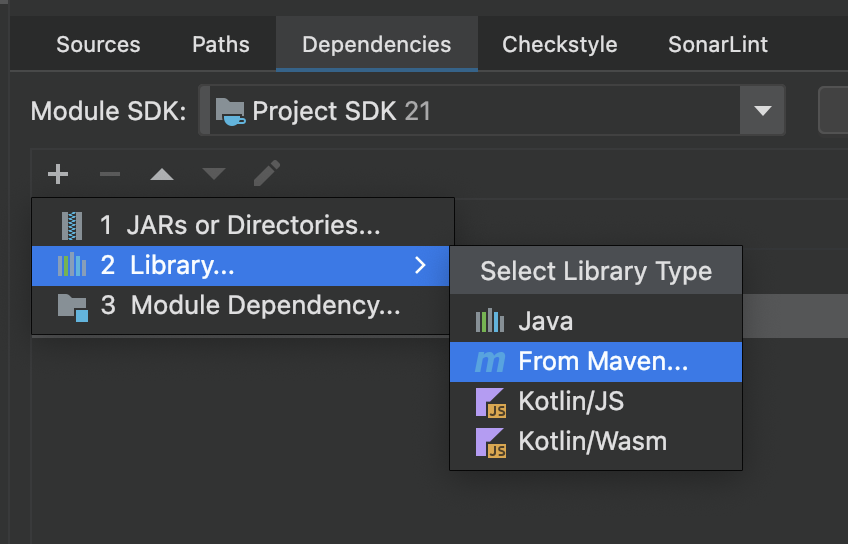Click the plus Add dependency icon

click(x=58, y=174)
